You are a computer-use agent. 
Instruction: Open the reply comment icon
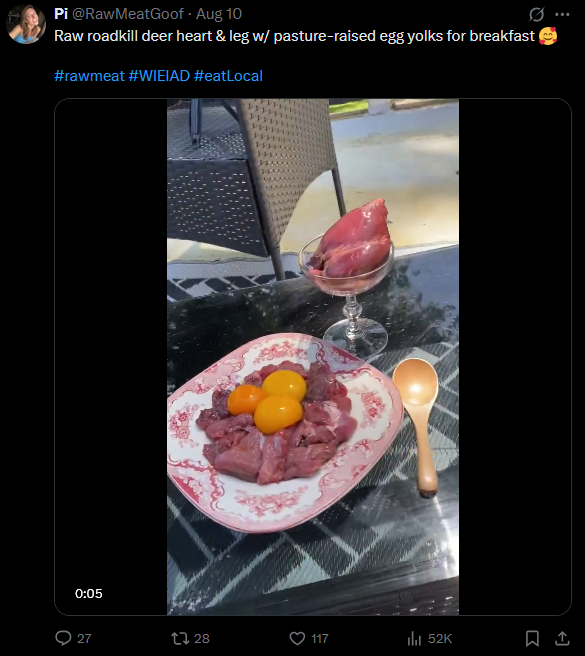coord(63,638)
